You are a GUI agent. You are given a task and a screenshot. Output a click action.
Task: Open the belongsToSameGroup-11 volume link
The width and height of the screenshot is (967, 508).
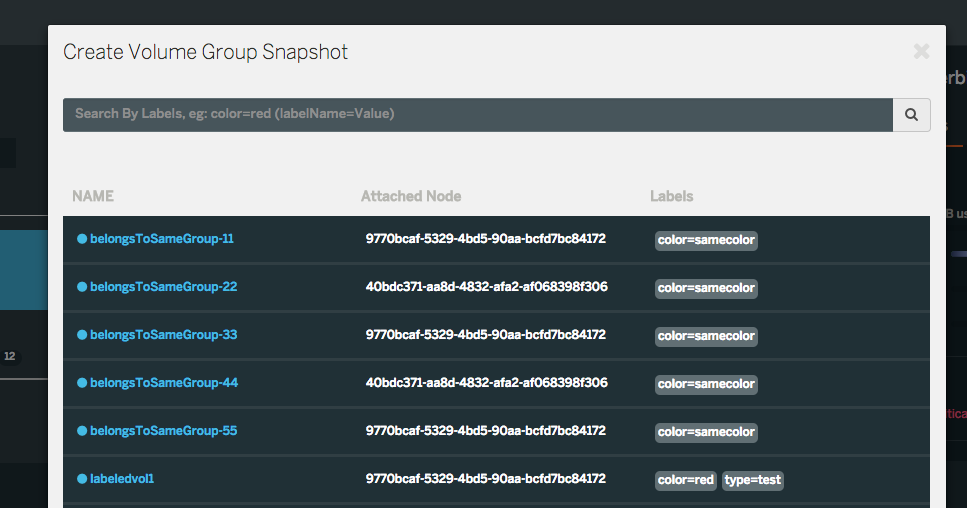161,239
